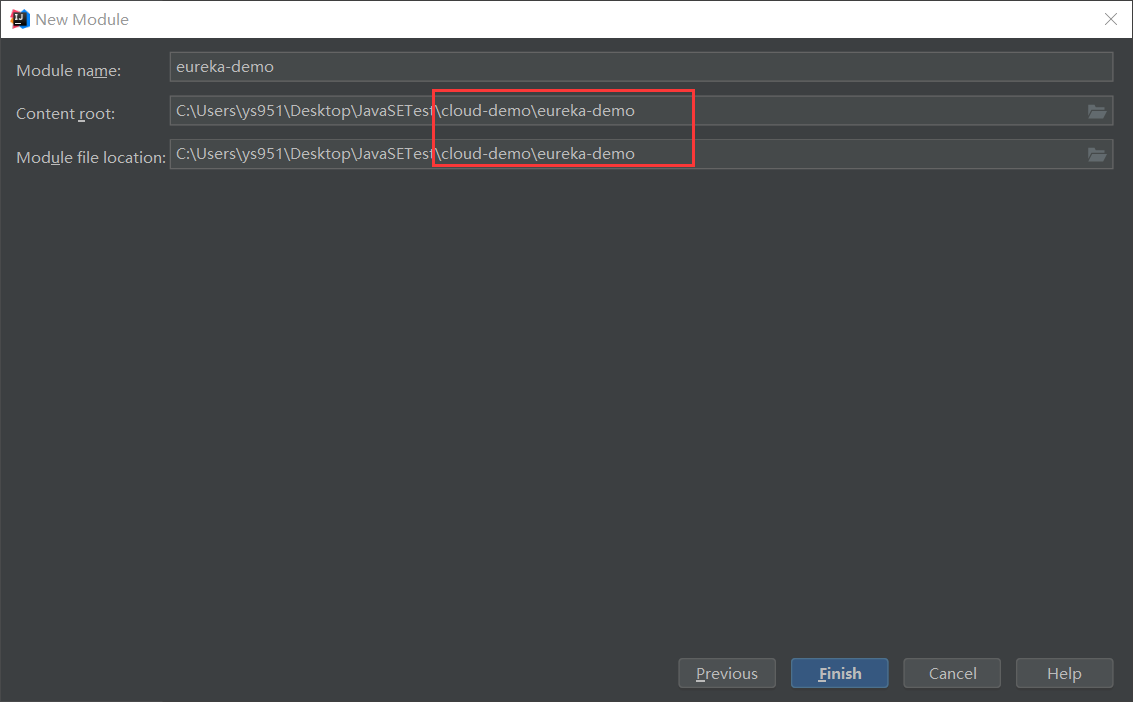Click the "Content root:" label
Screen dimensions: 1133x702
(x=66, y=113)
